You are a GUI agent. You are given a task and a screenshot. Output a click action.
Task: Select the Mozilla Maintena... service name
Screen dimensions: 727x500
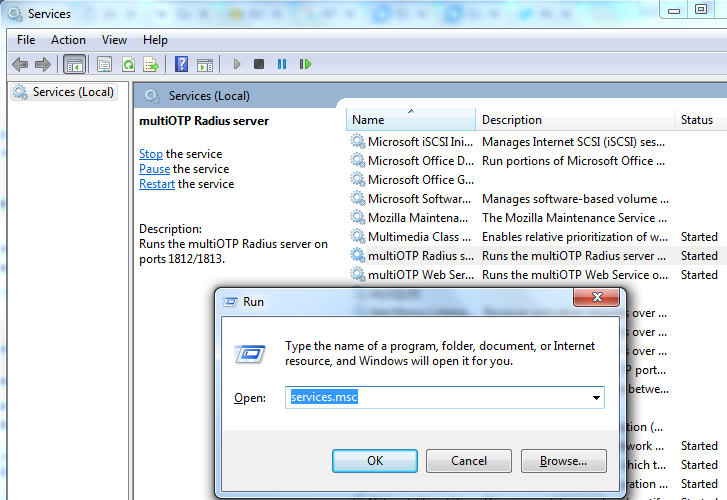pyautogui.click(x=418, y=218)
